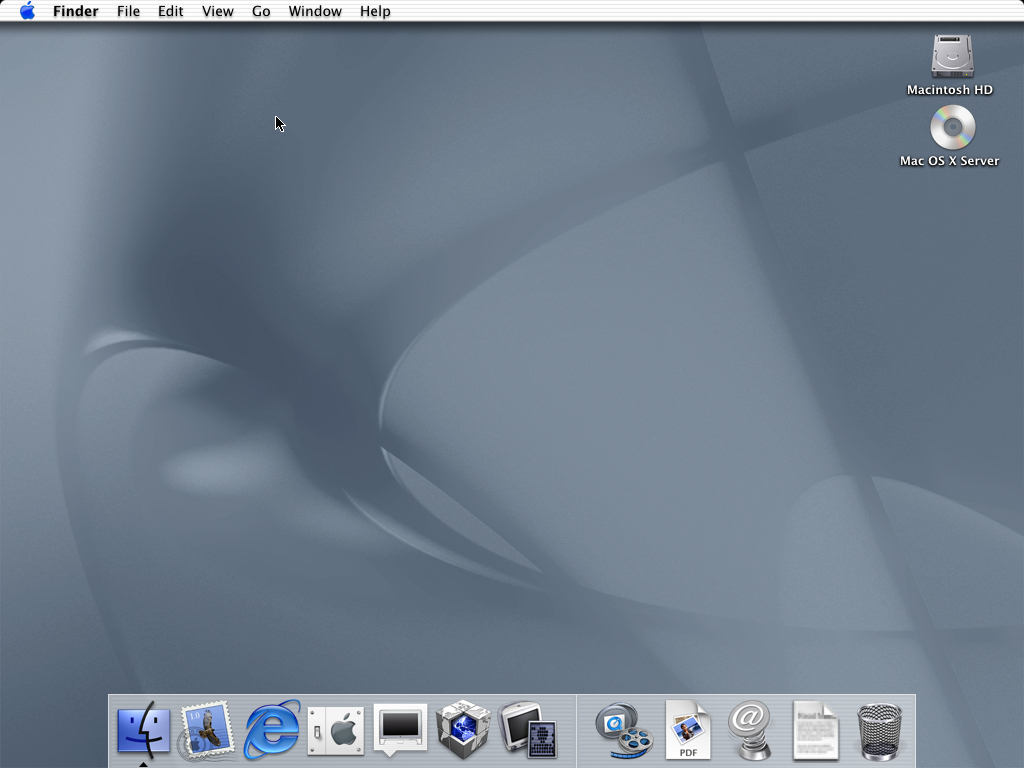Open the cube-shaped Sherlock icon in the Dock

(x=463, y=729)
